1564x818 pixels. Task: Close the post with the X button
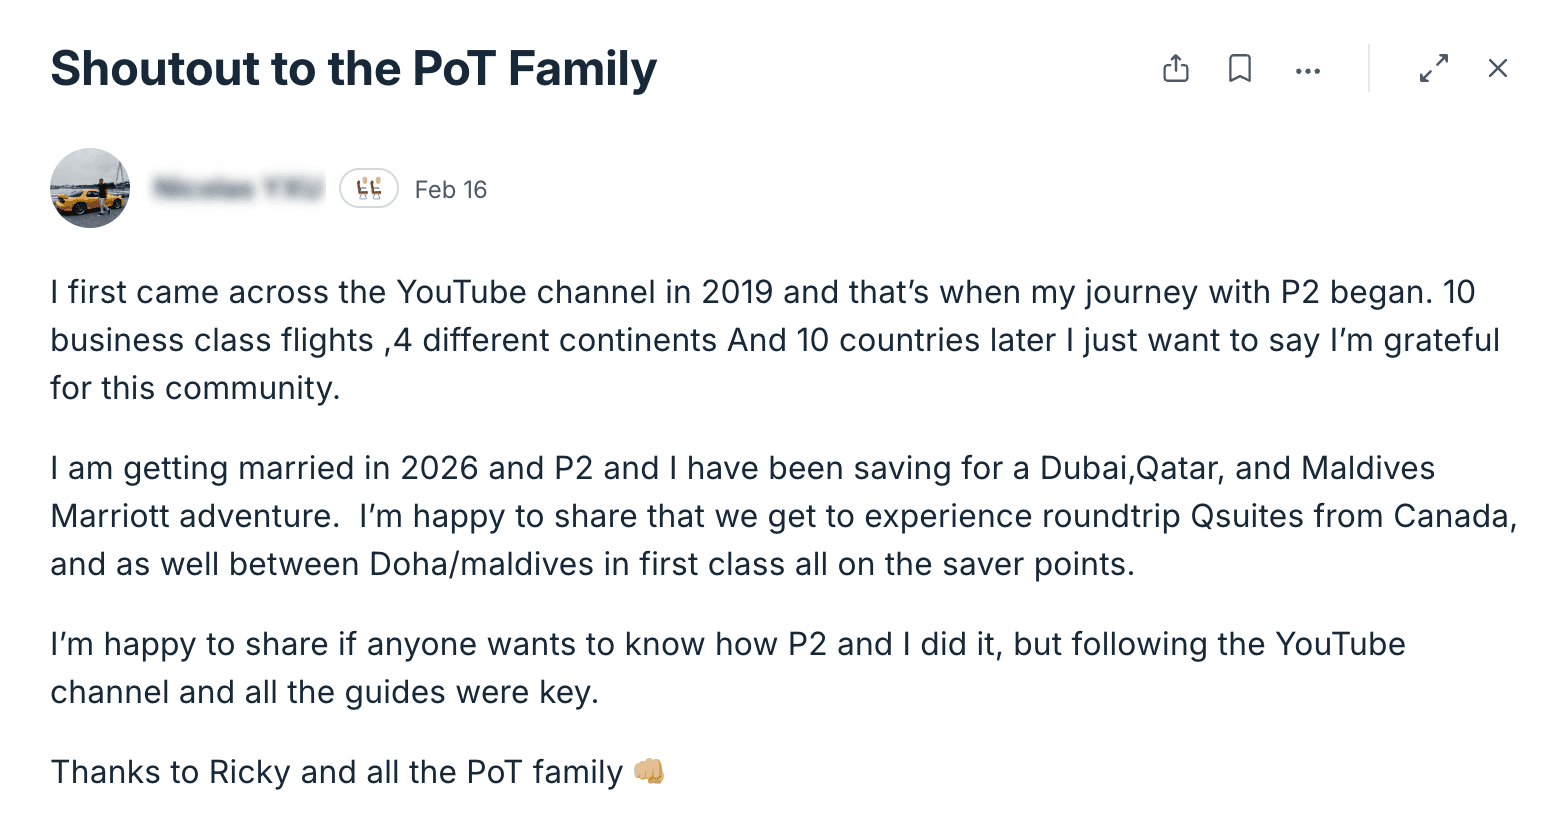[1497, 68]
